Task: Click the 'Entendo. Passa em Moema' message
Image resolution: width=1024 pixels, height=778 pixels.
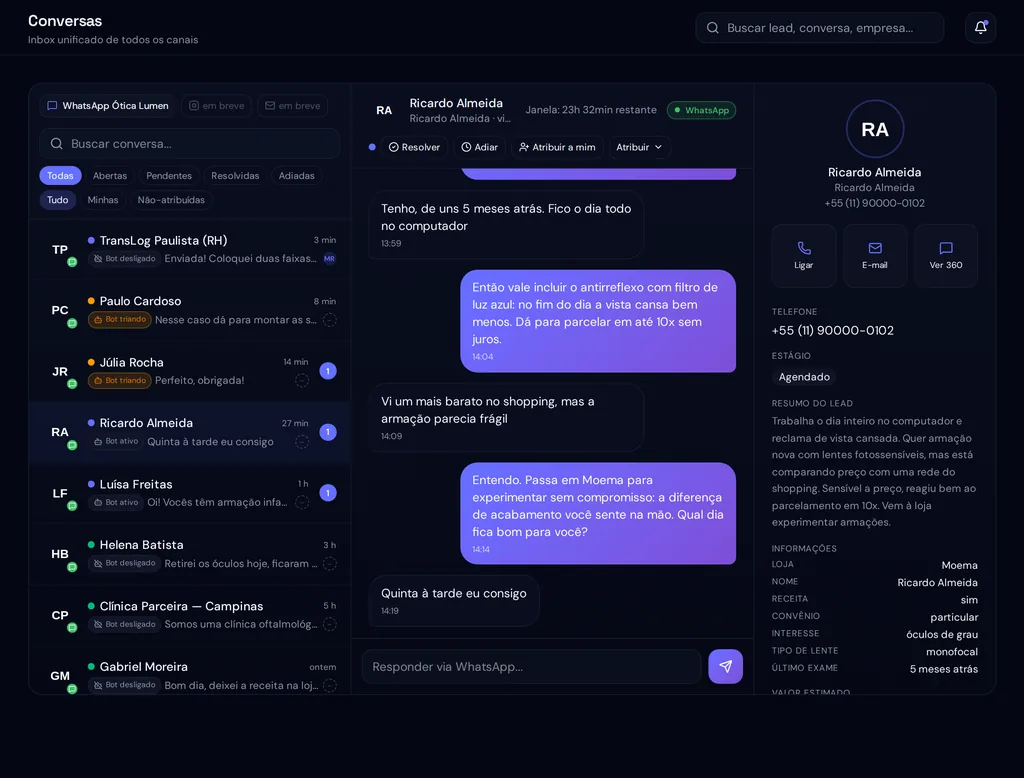Action: click(598, 513)
